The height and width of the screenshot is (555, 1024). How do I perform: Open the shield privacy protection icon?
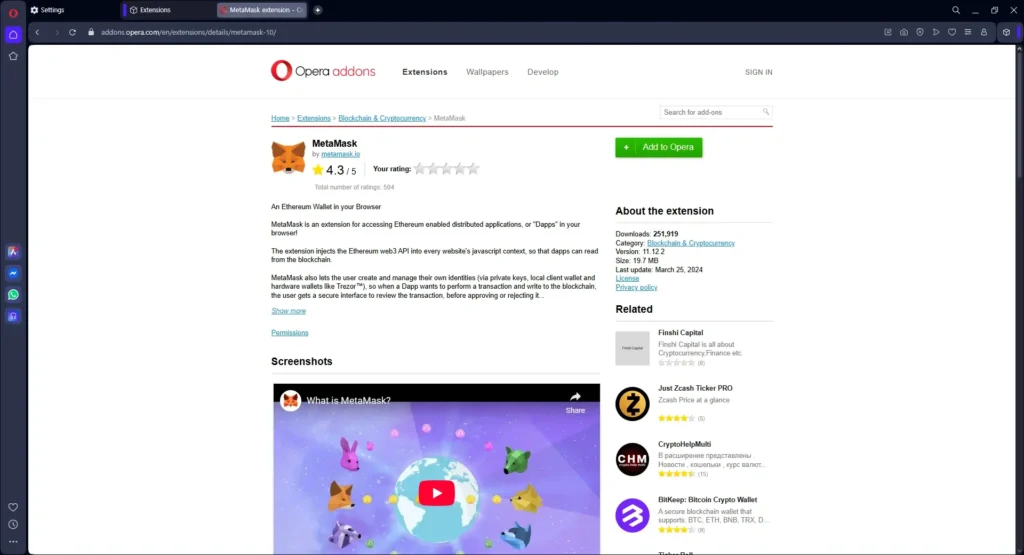coord(920,32)
